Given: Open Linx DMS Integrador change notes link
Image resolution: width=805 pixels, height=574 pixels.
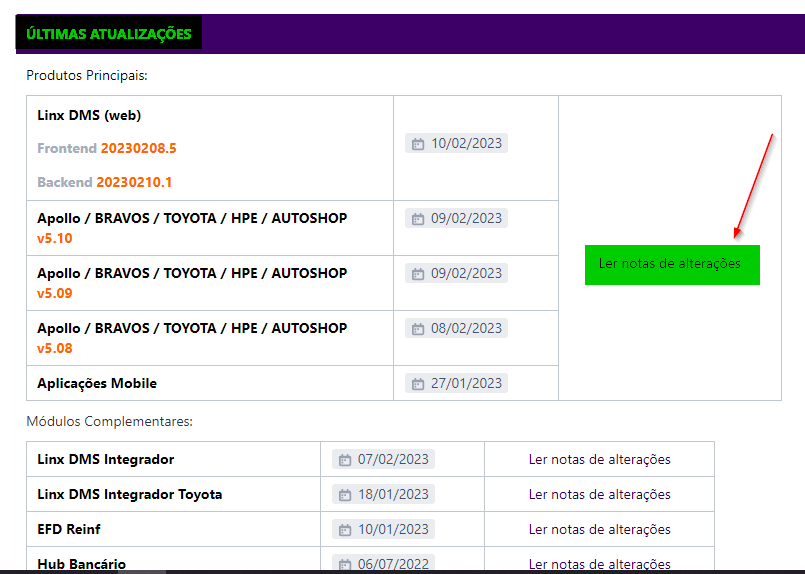Looking at the screenshot, I should pyautogui.click(x=600, y=459).
